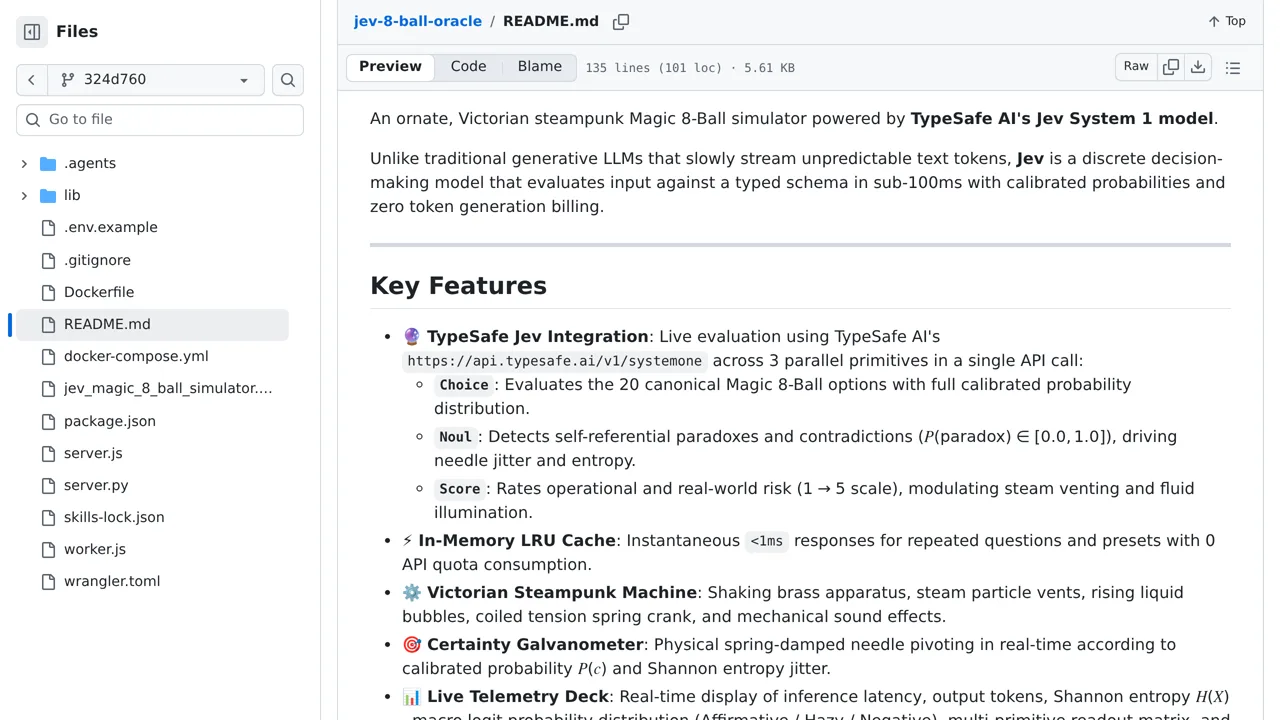Click the Key Features heading
Image resolution: width=1280 pixels, height=720 pixels.
click(x=458, y=286)
